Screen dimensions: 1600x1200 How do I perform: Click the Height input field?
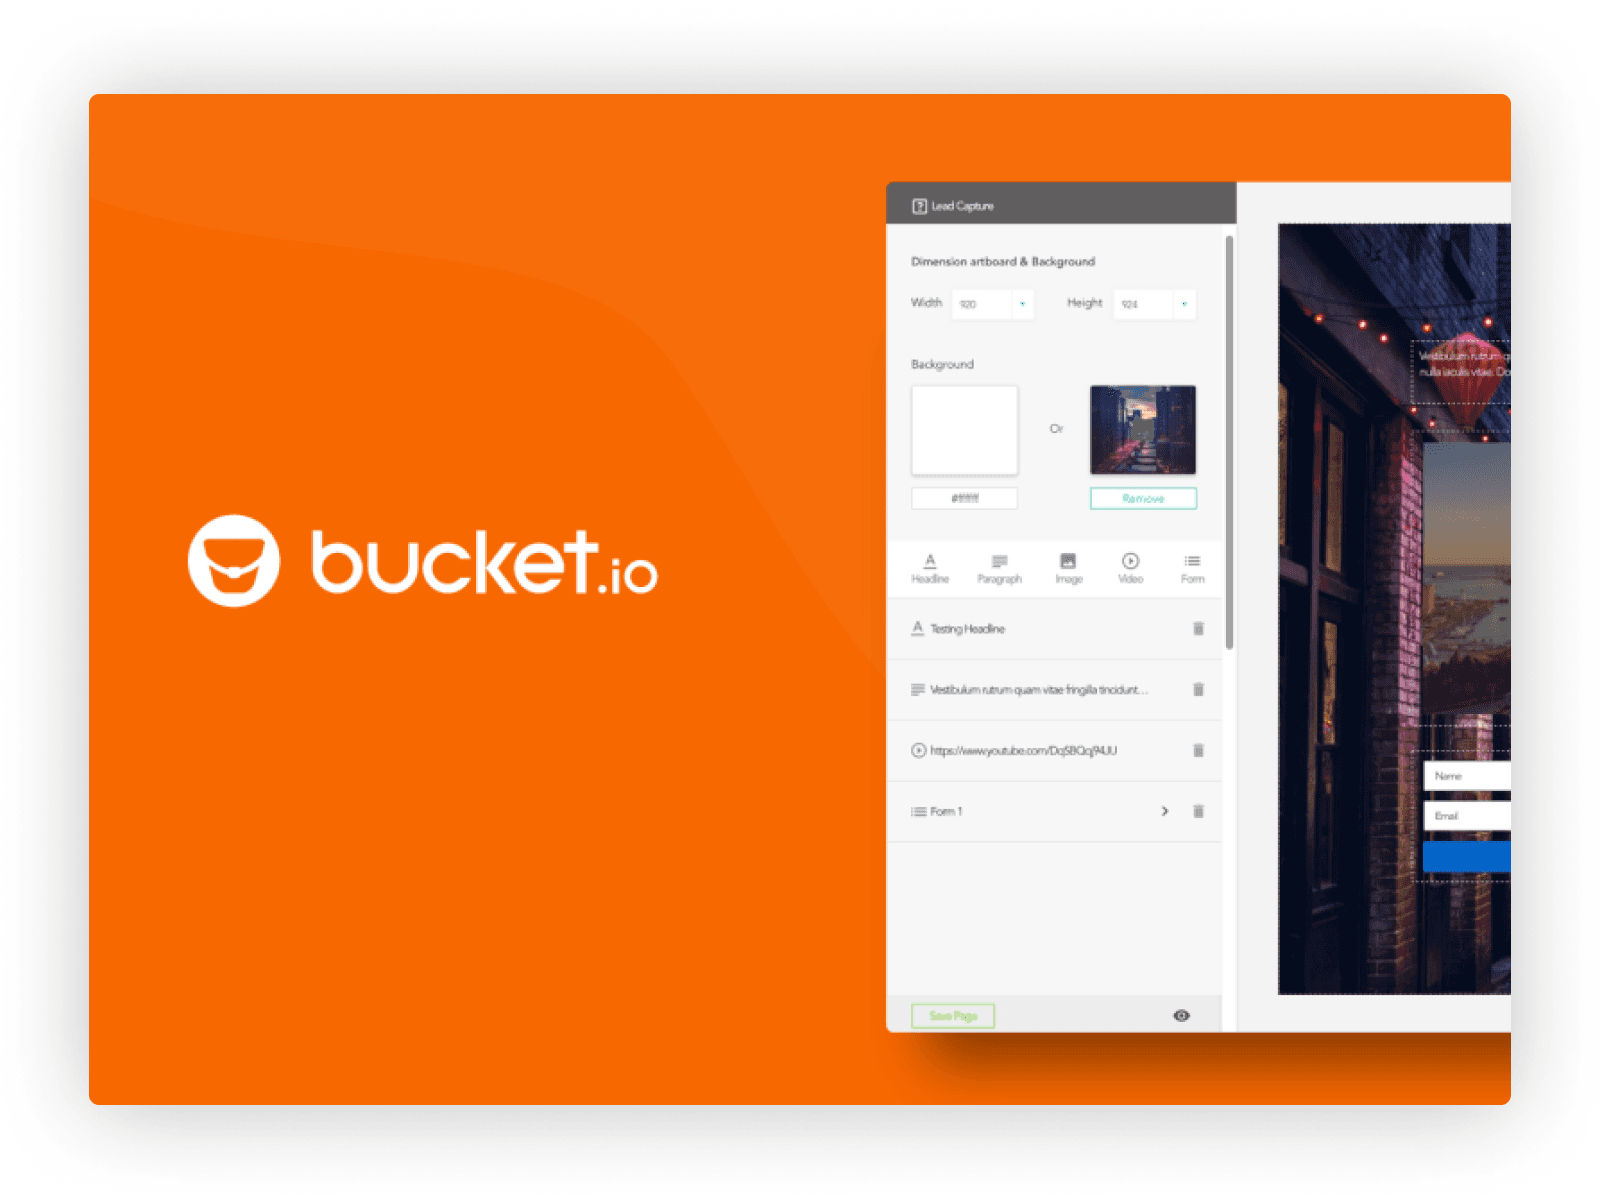coord(1144,304)
